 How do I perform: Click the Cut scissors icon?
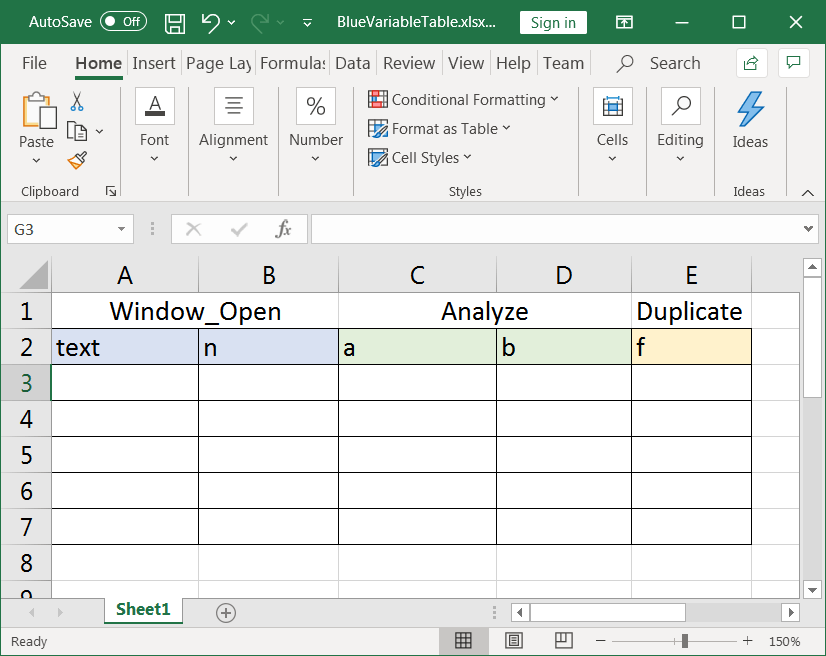[77, 102]
